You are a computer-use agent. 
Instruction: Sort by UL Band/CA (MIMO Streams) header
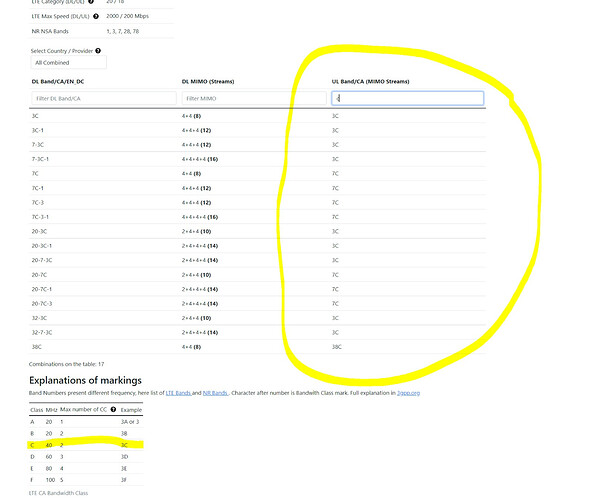point(371,81)
